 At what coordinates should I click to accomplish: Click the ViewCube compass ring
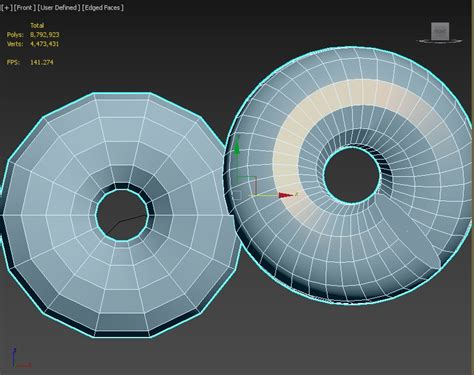[439, 41]
